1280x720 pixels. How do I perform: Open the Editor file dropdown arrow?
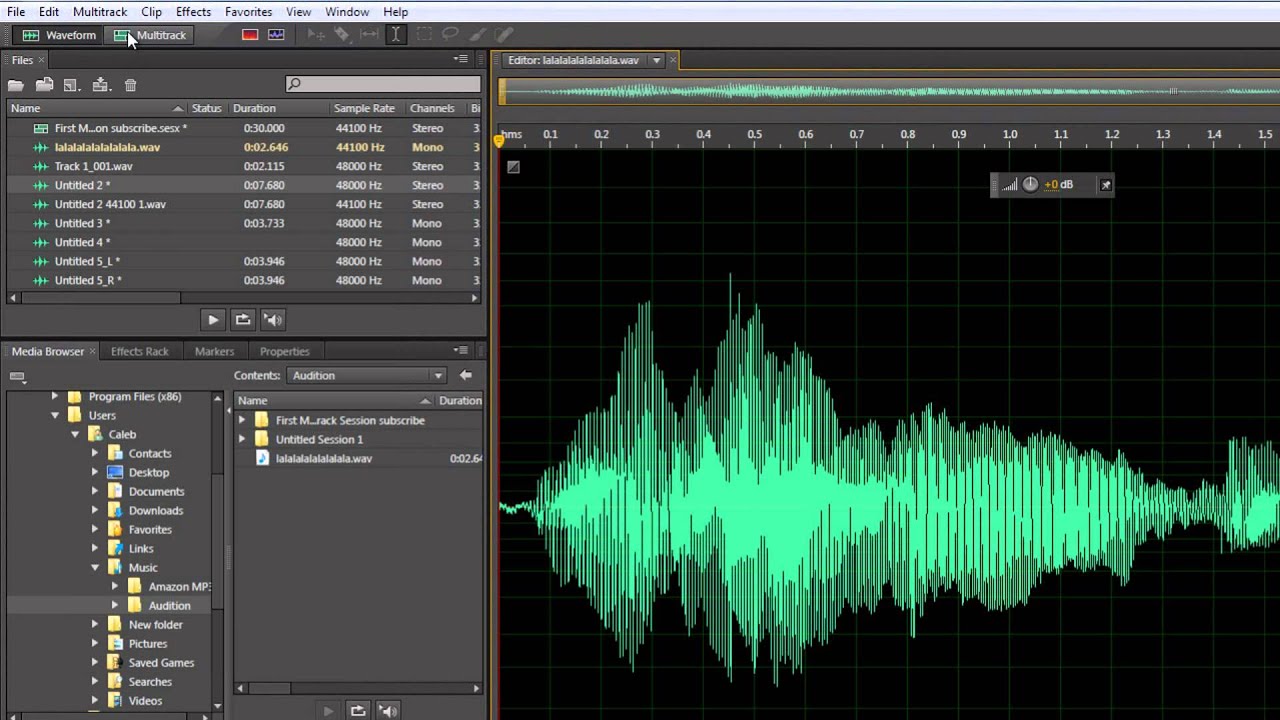(x=656, y=61)
